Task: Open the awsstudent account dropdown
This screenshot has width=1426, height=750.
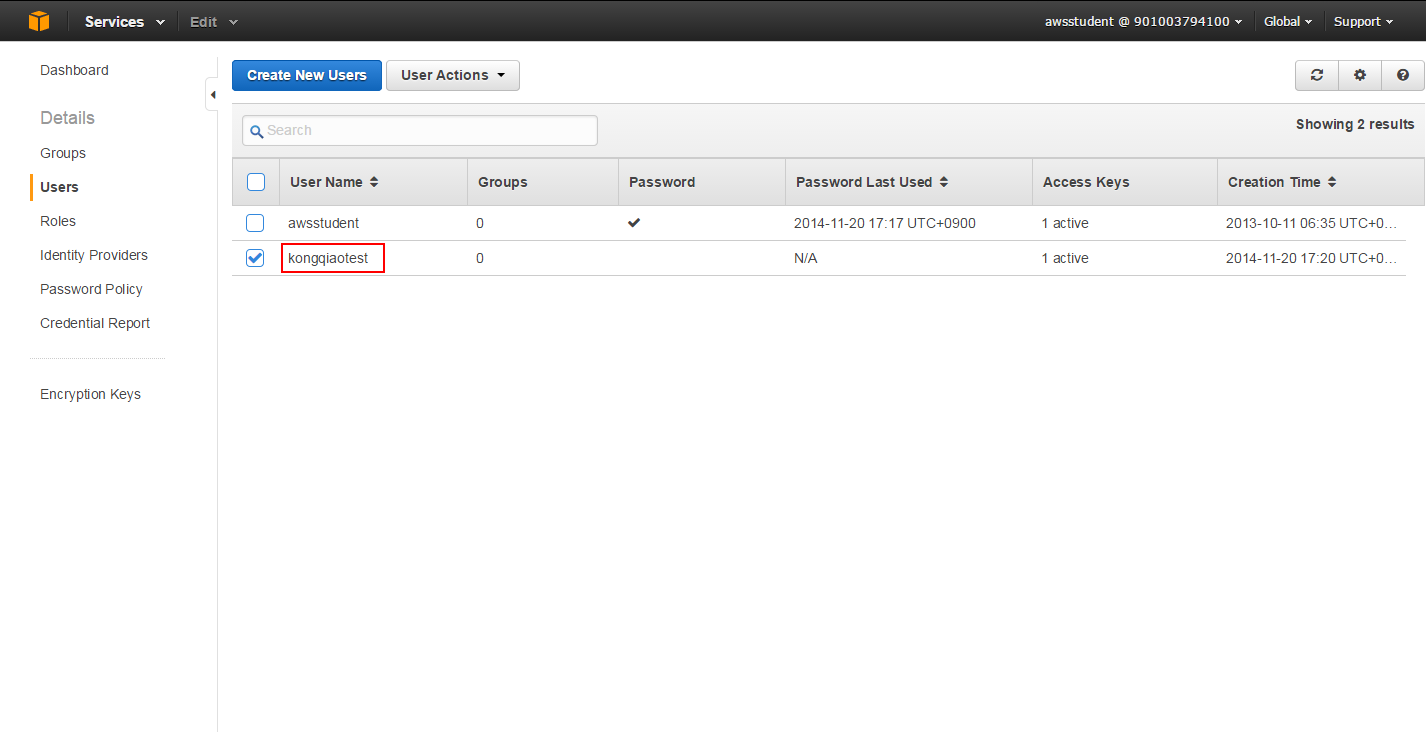Action: pyautogui.click(x=1143, y=21)
